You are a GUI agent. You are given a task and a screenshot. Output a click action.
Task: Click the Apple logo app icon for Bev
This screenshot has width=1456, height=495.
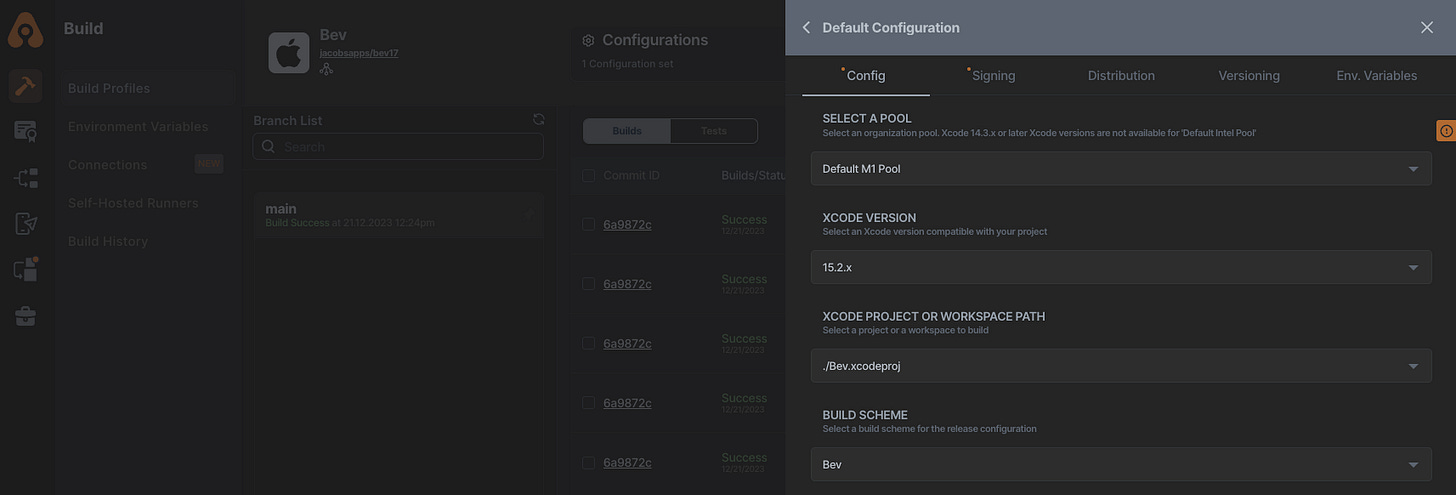(289, 53)
